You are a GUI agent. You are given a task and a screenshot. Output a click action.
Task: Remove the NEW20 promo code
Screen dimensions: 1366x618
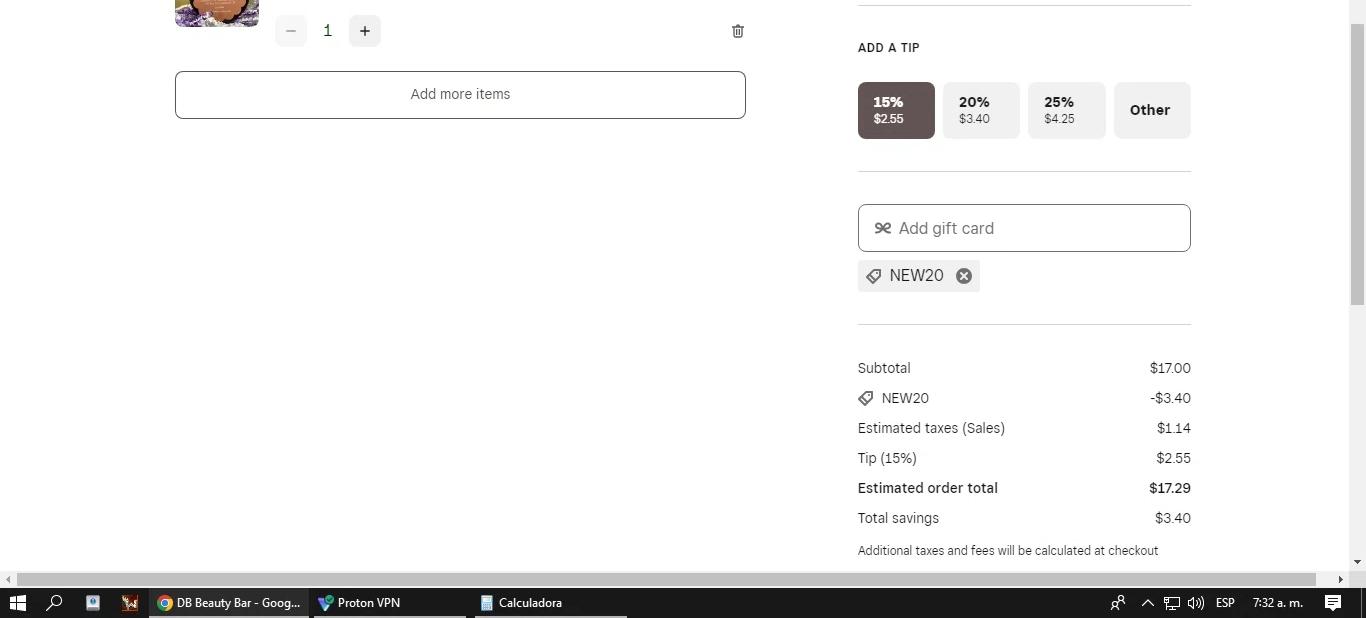click(x=964, y=276)
